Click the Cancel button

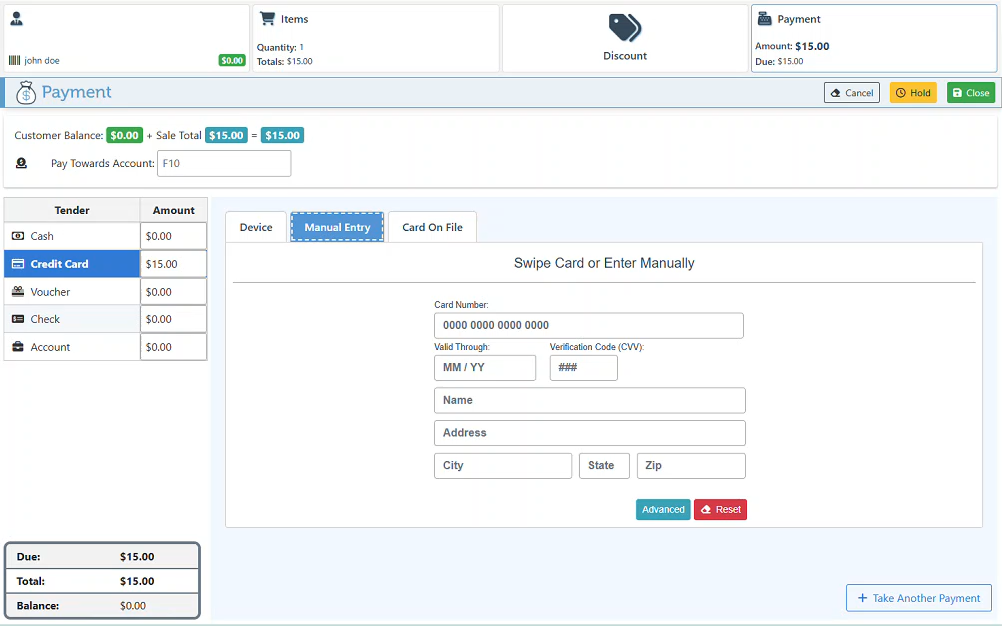tap(852, 93)
